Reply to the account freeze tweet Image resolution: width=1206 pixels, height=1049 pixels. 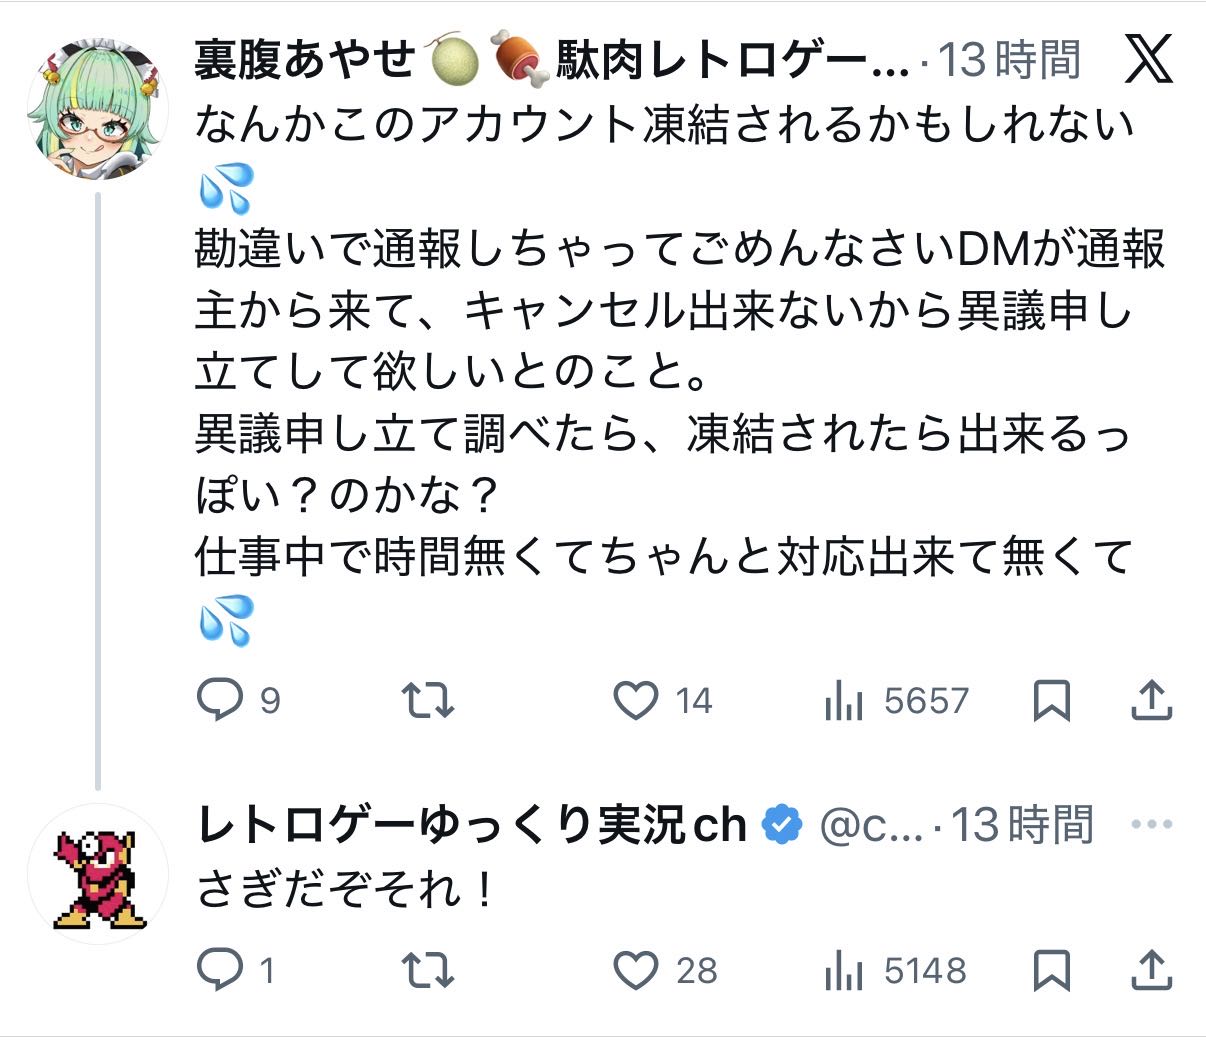point(219,700)
